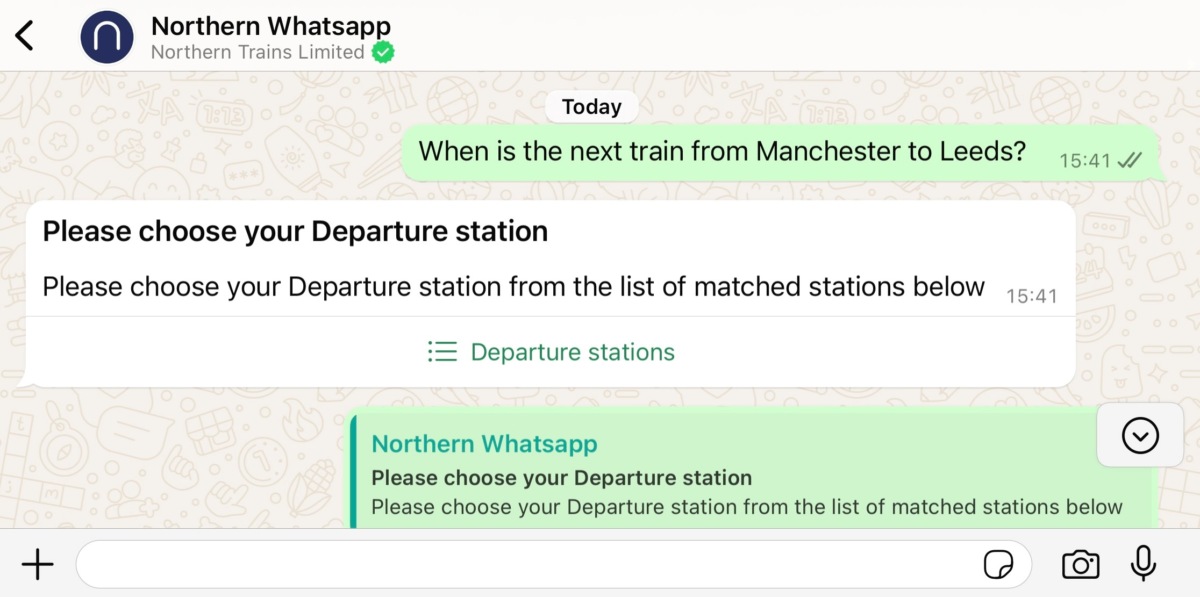This screenshot has height=597, width=1200.
Task: Tap 15:41 timestamp on Departure station message
Action: point(1032,296)
